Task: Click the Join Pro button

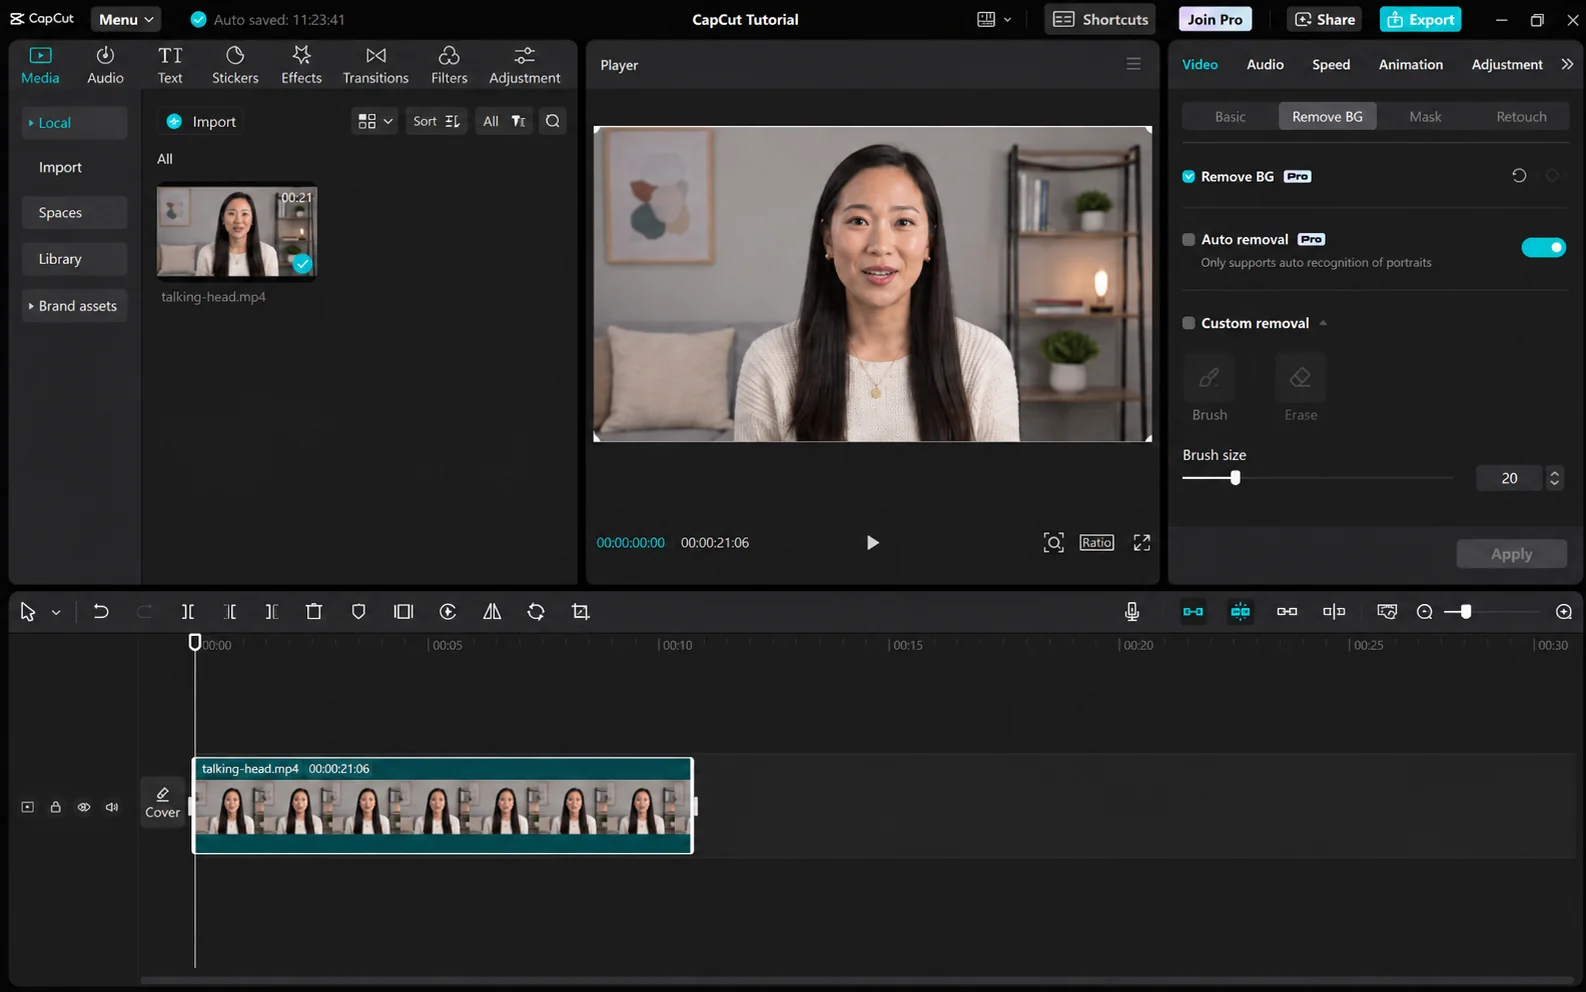Action: 1215,19
